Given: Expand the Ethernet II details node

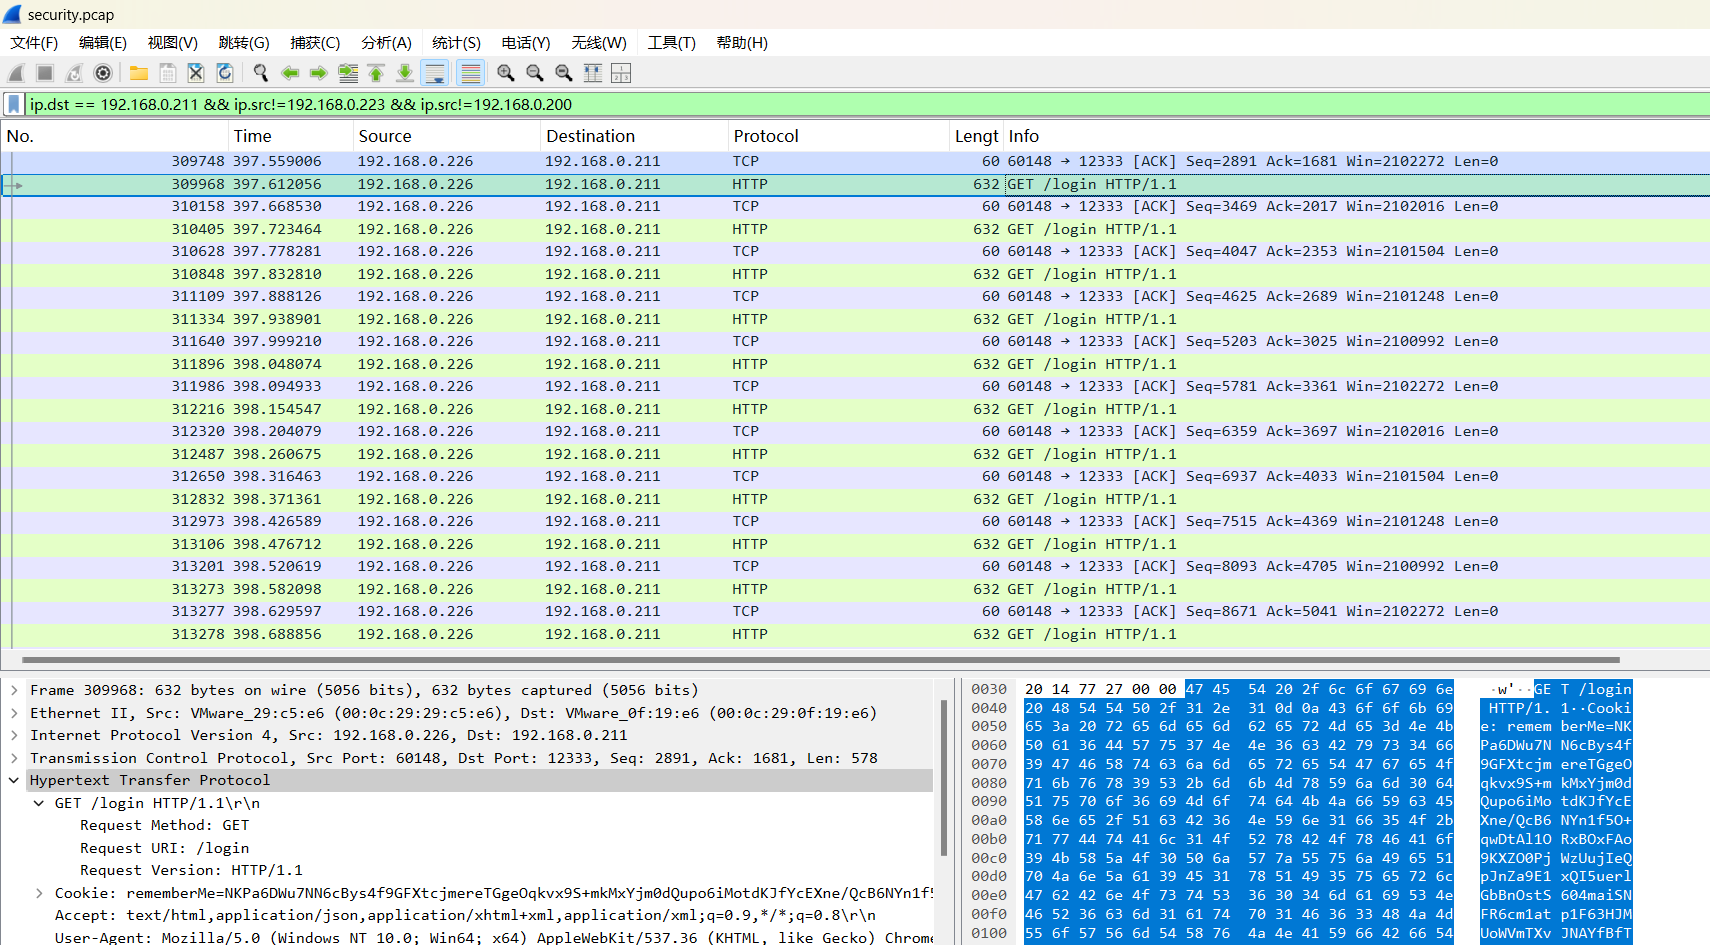Looking at the screenshot, I should [x=14, y=713].
